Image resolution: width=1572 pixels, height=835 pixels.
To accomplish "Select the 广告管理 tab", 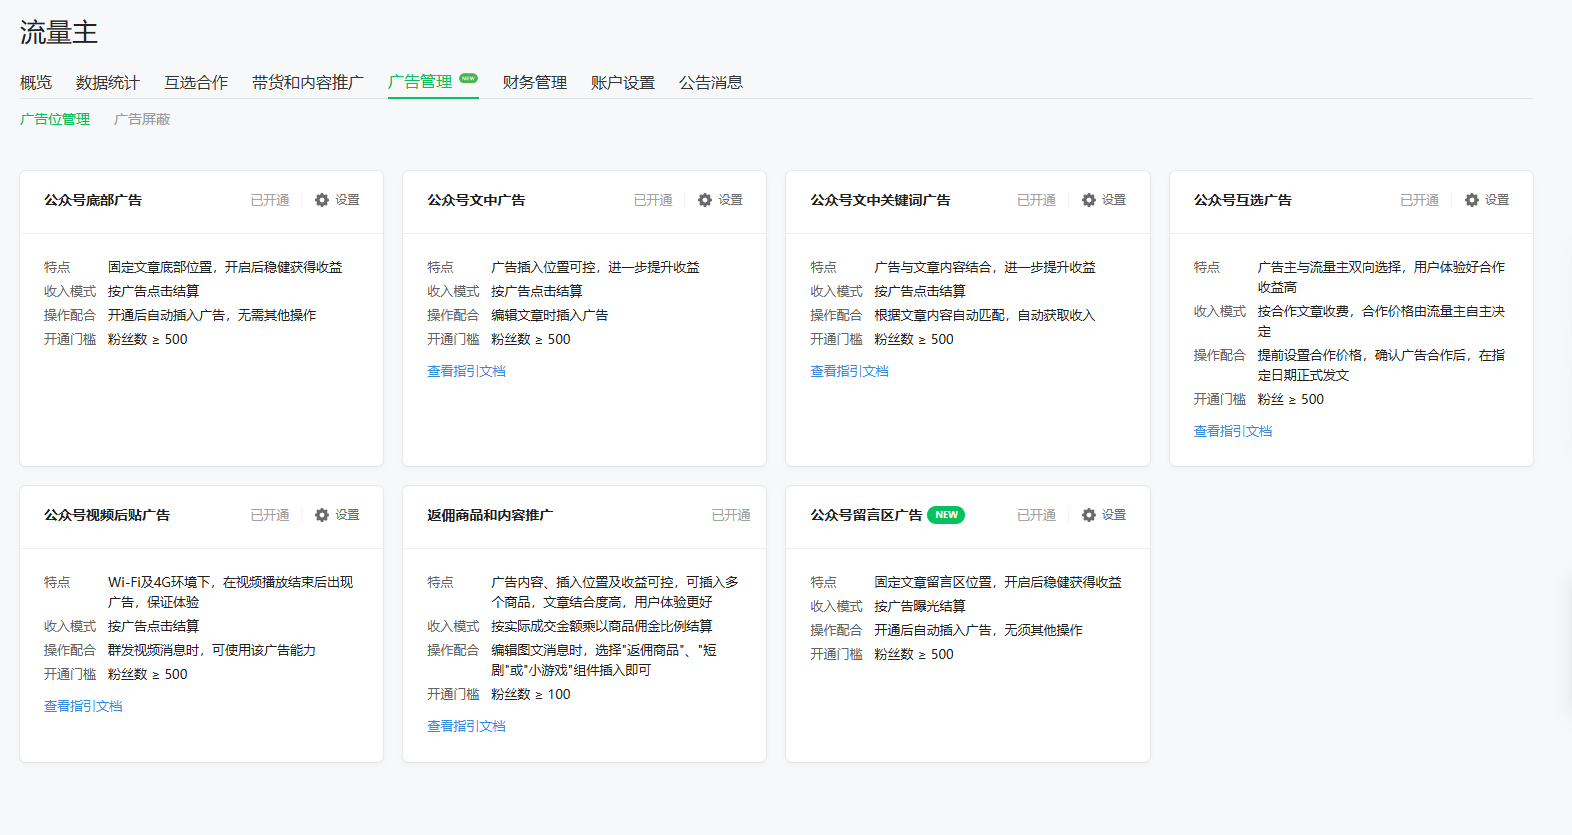I will pos(420,82).
